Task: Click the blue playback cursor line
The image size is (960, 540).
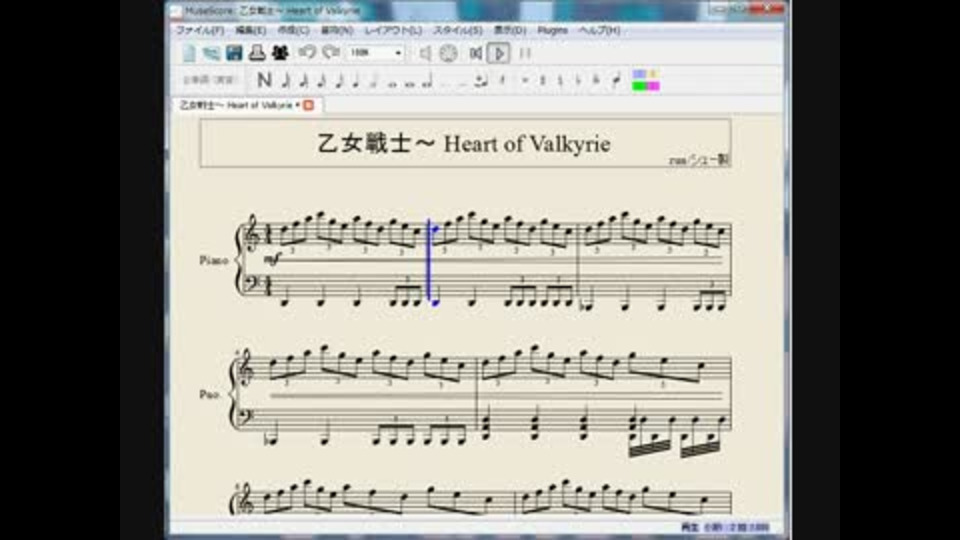Action: (x=429, y=259)
